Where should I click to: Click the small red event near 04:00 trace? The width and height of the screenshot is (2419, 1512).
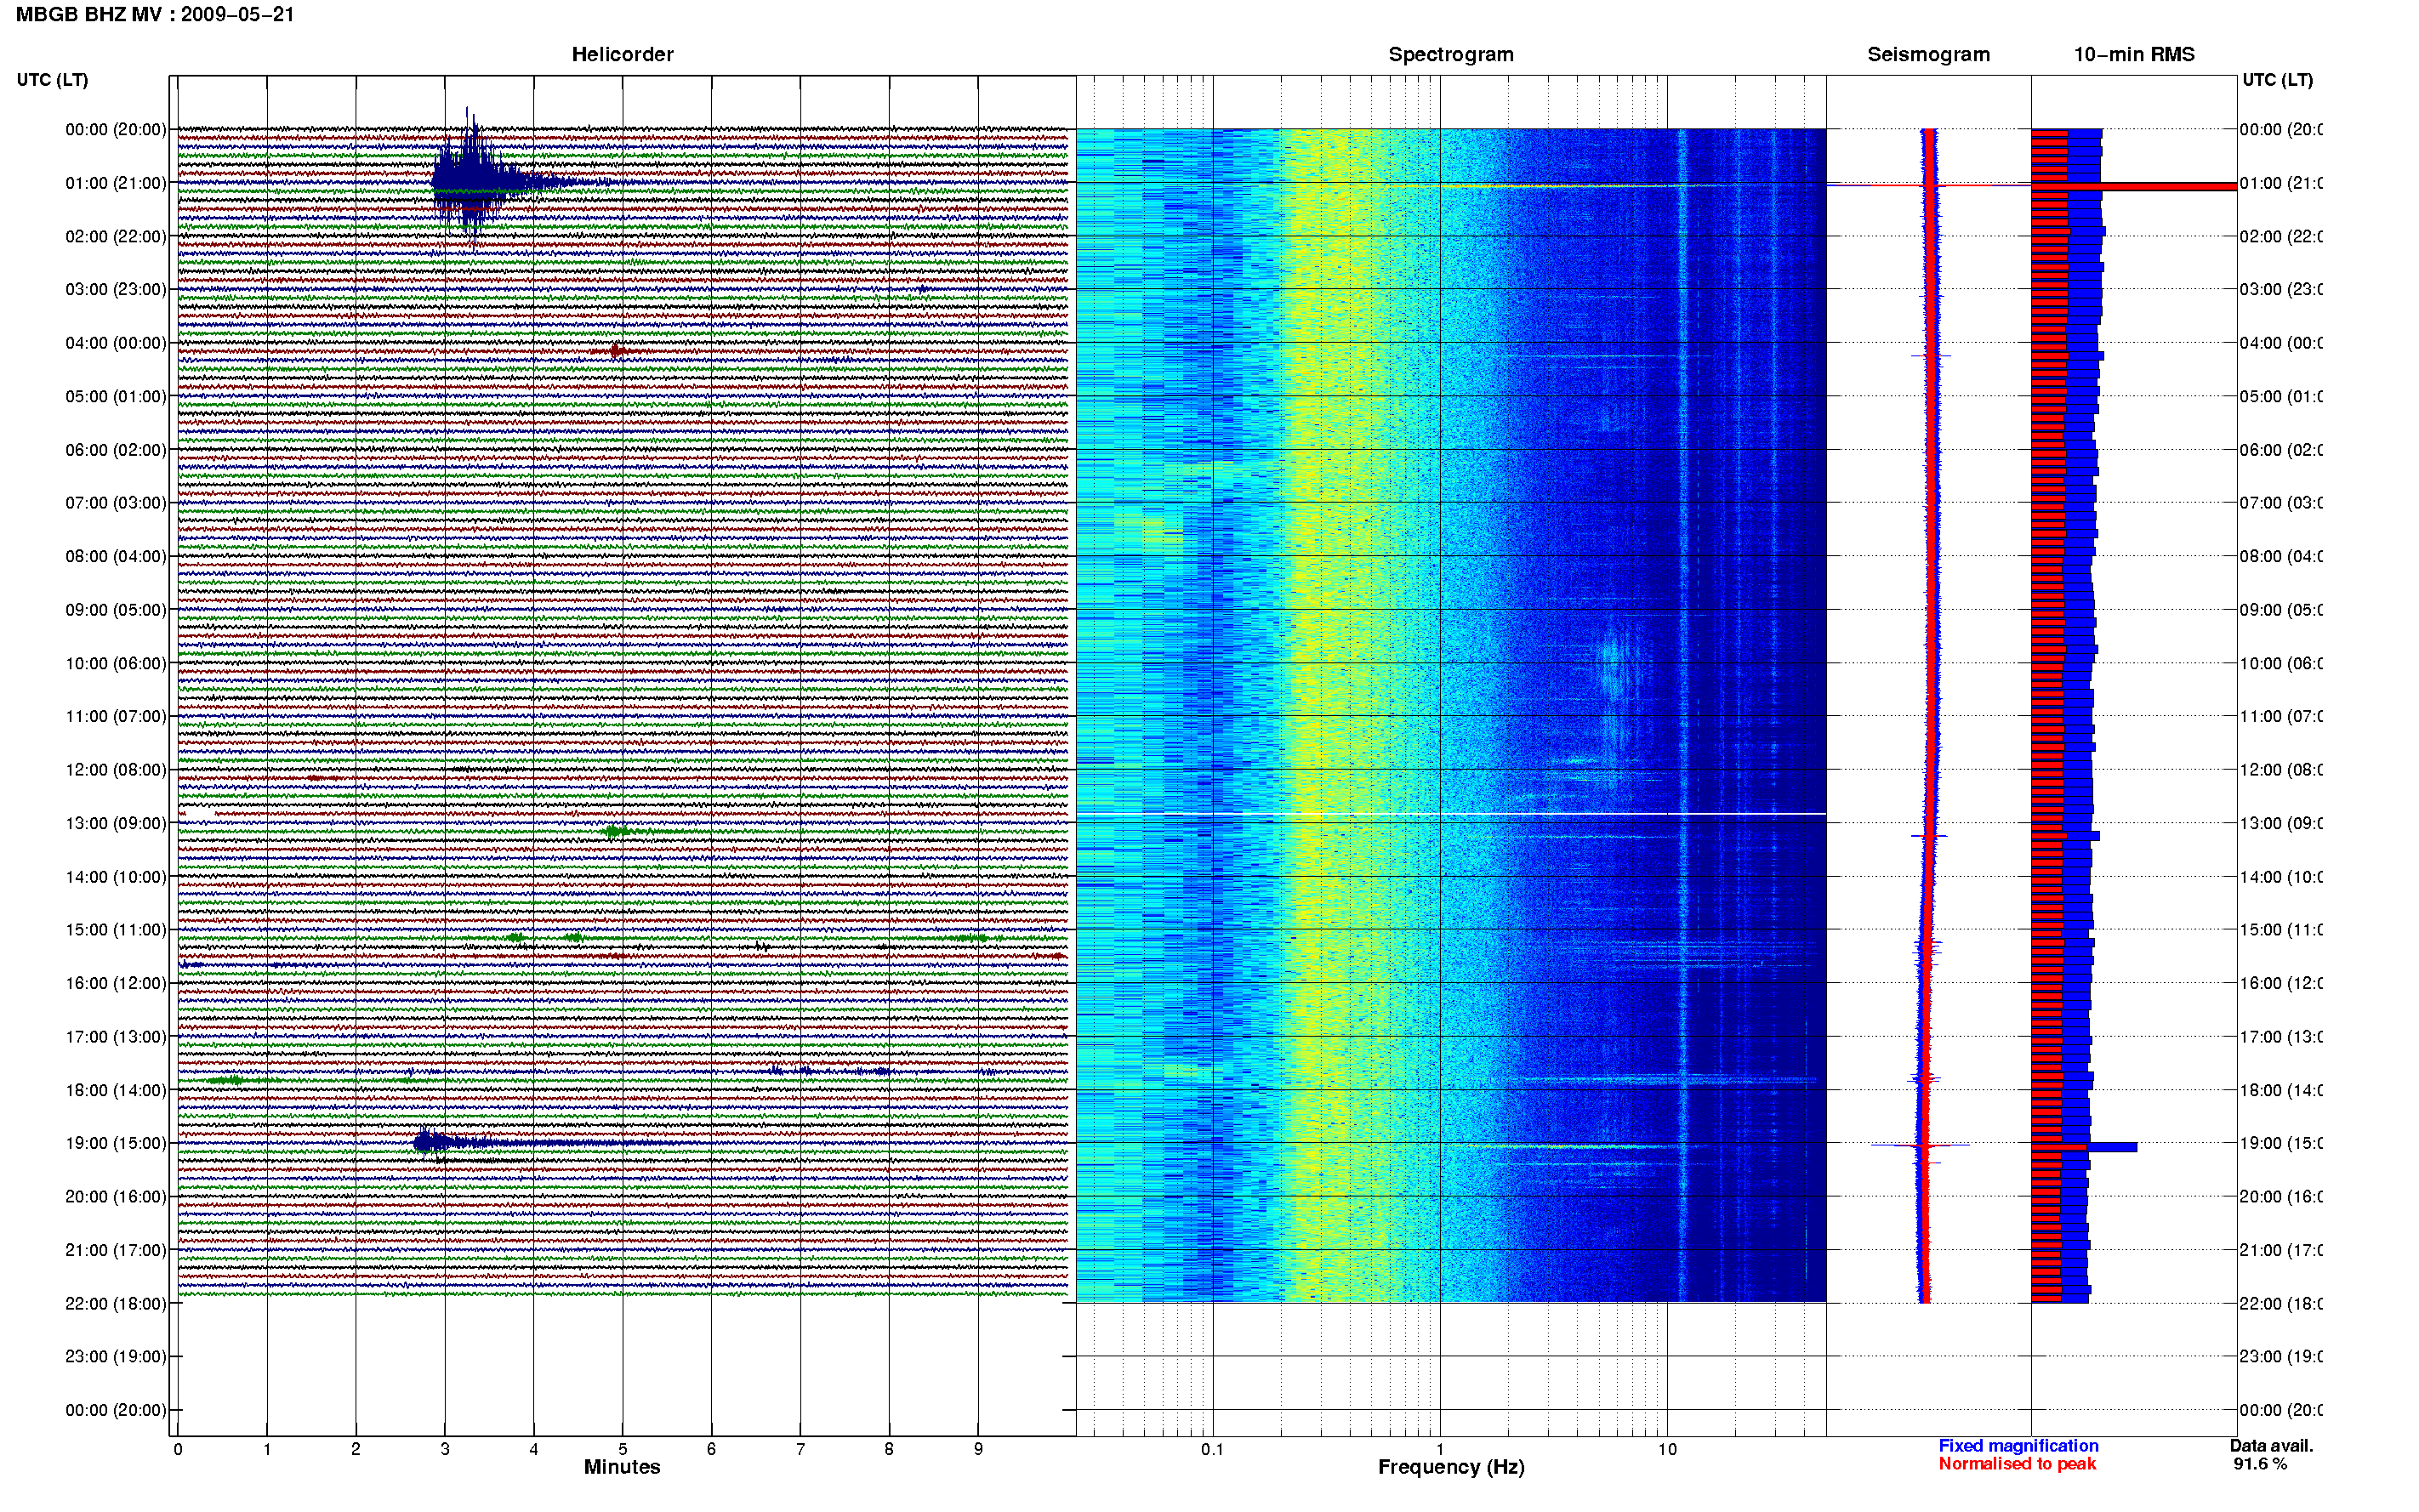[615, 350]
